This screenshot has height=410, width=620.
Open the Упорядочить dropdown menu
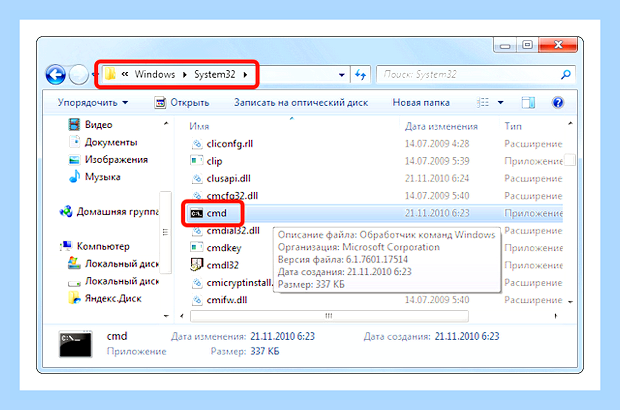coord(93,103)
